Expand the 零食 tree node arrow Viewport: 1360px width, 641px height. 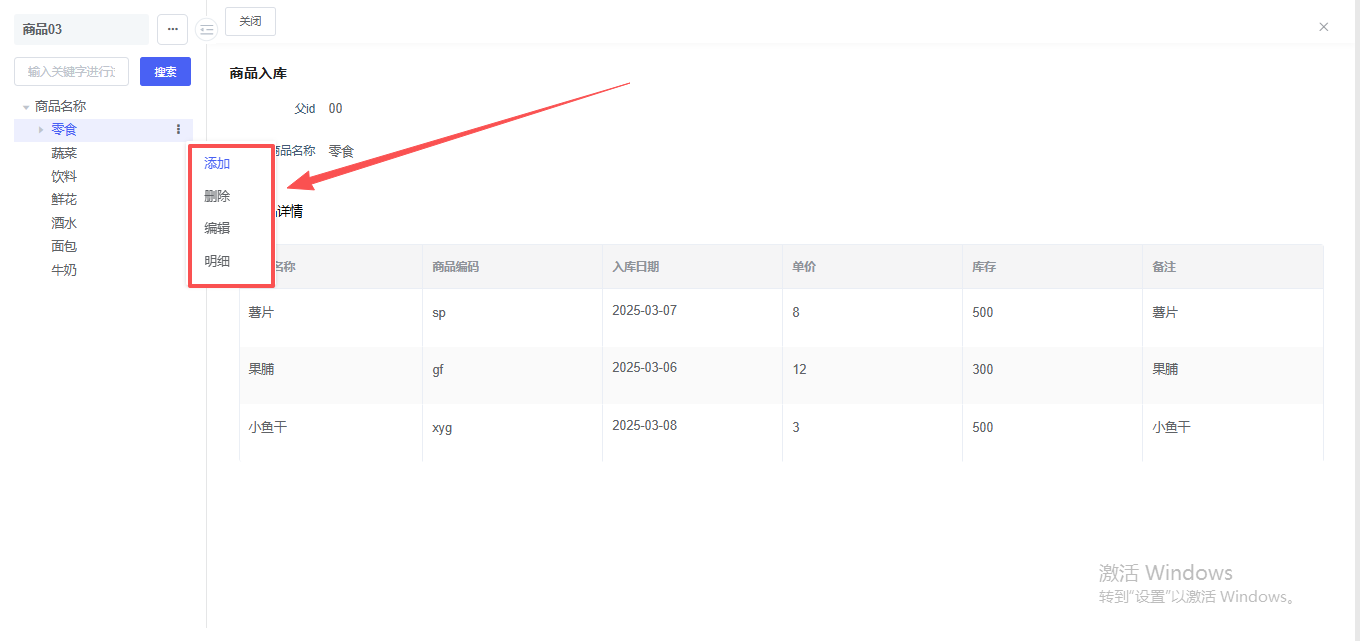tap(41, 129)
